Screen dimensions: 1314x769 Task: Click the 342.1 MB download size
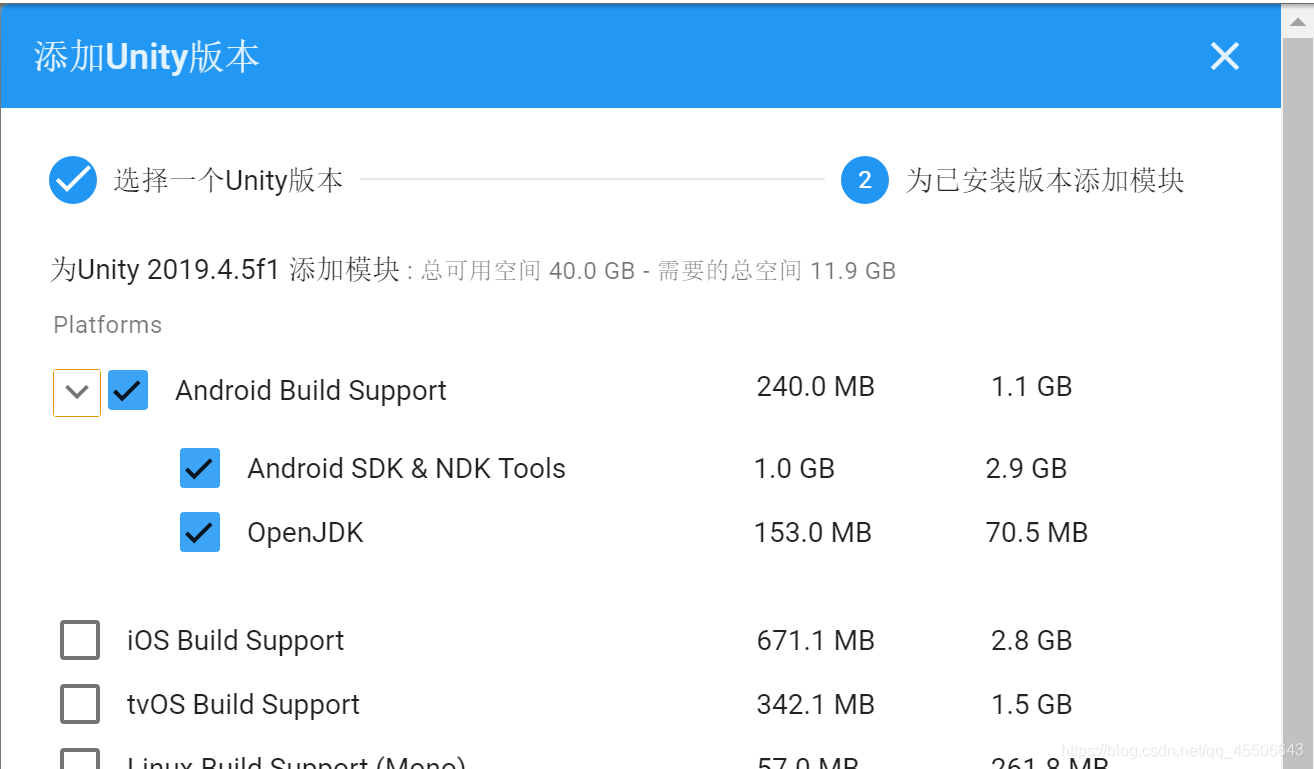tap(816, 704)
